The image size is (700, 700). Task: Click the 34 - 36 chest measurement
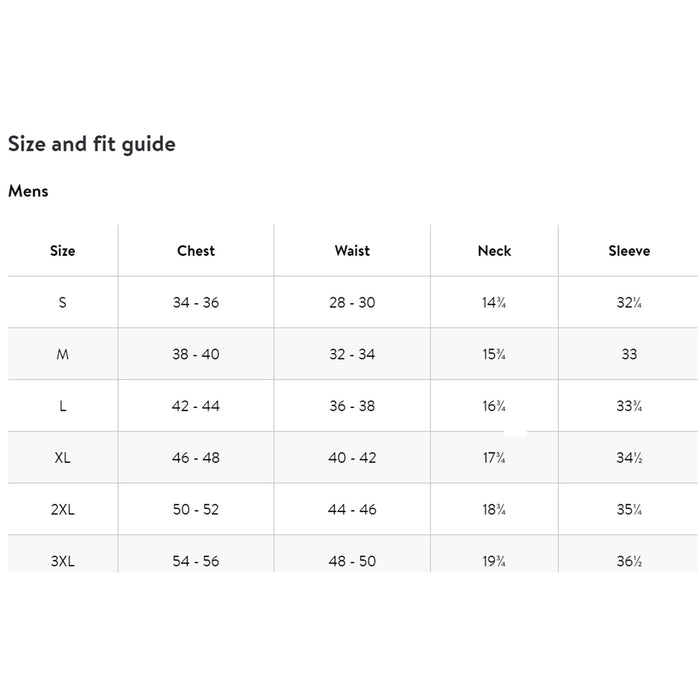click(x=196, y=302)
